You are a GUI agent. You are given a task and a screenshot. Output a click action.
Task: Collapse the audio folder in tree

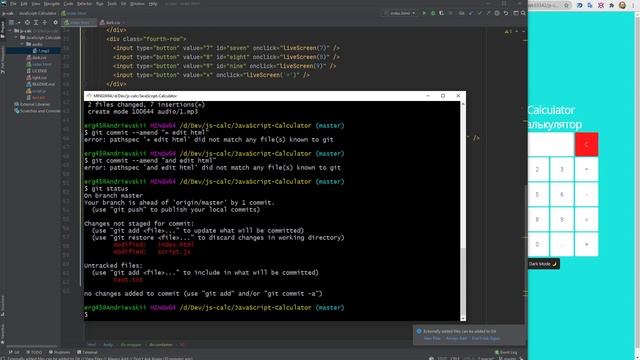[22, 44]
